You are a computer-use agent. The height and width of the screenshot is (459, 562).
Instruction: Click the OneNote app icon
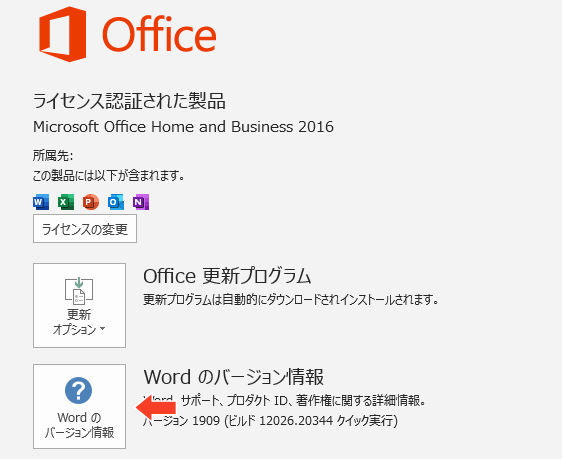tap(141, 202)
